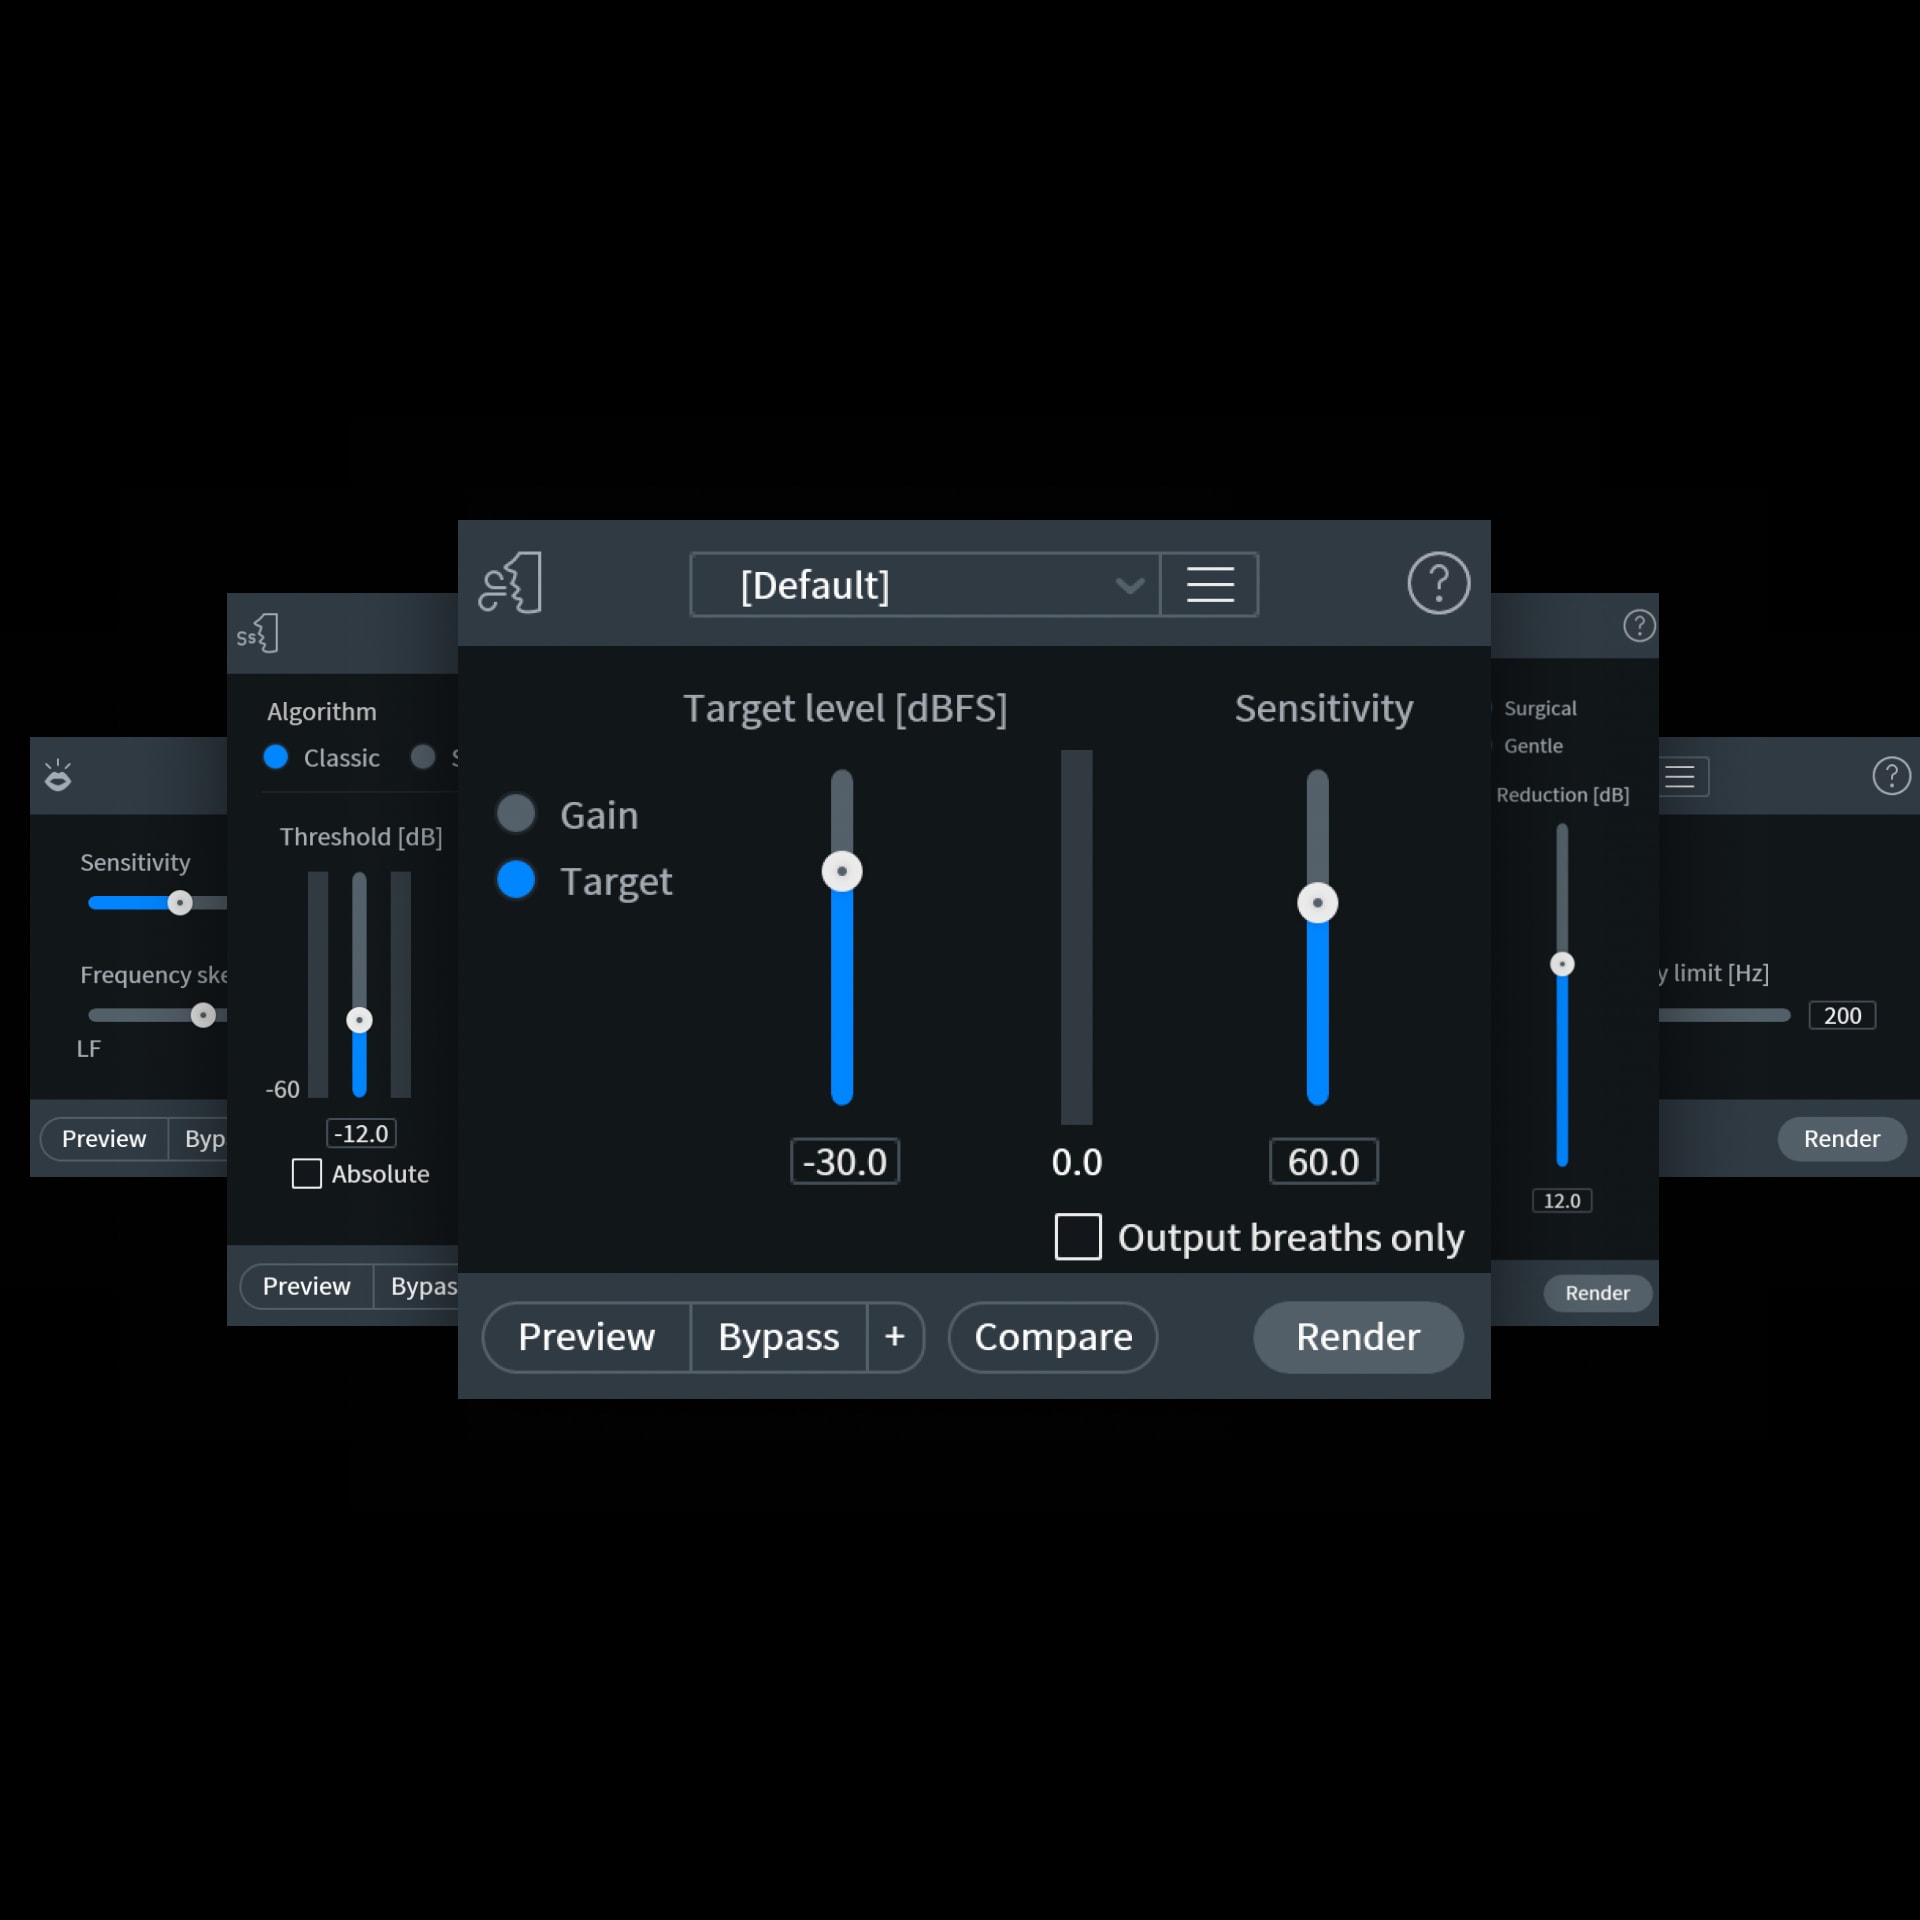Screen dimensions: 1920x1920
Task: Click the Compare button
Action: pyautogui.click(x=1052, y=1337)
